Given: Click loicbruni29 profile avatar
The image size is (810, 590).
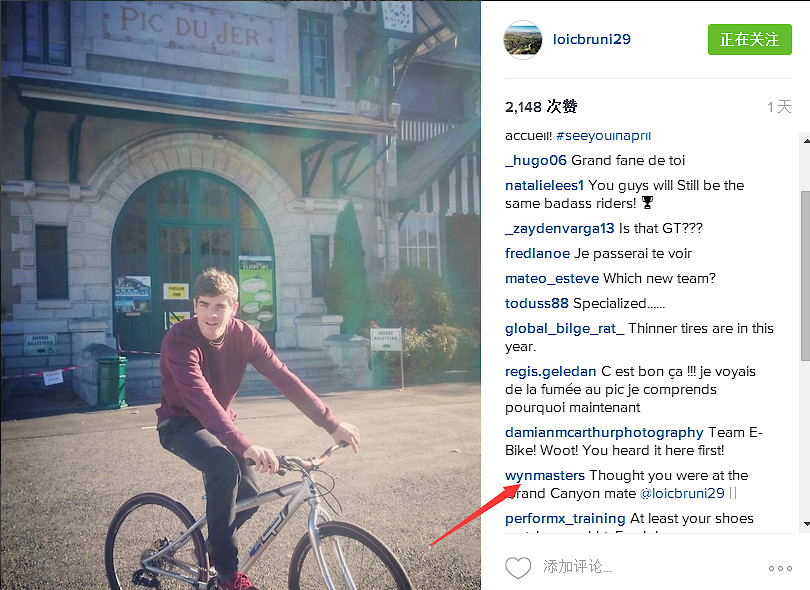Looking at the screenshot, I should tap(523, 40).
